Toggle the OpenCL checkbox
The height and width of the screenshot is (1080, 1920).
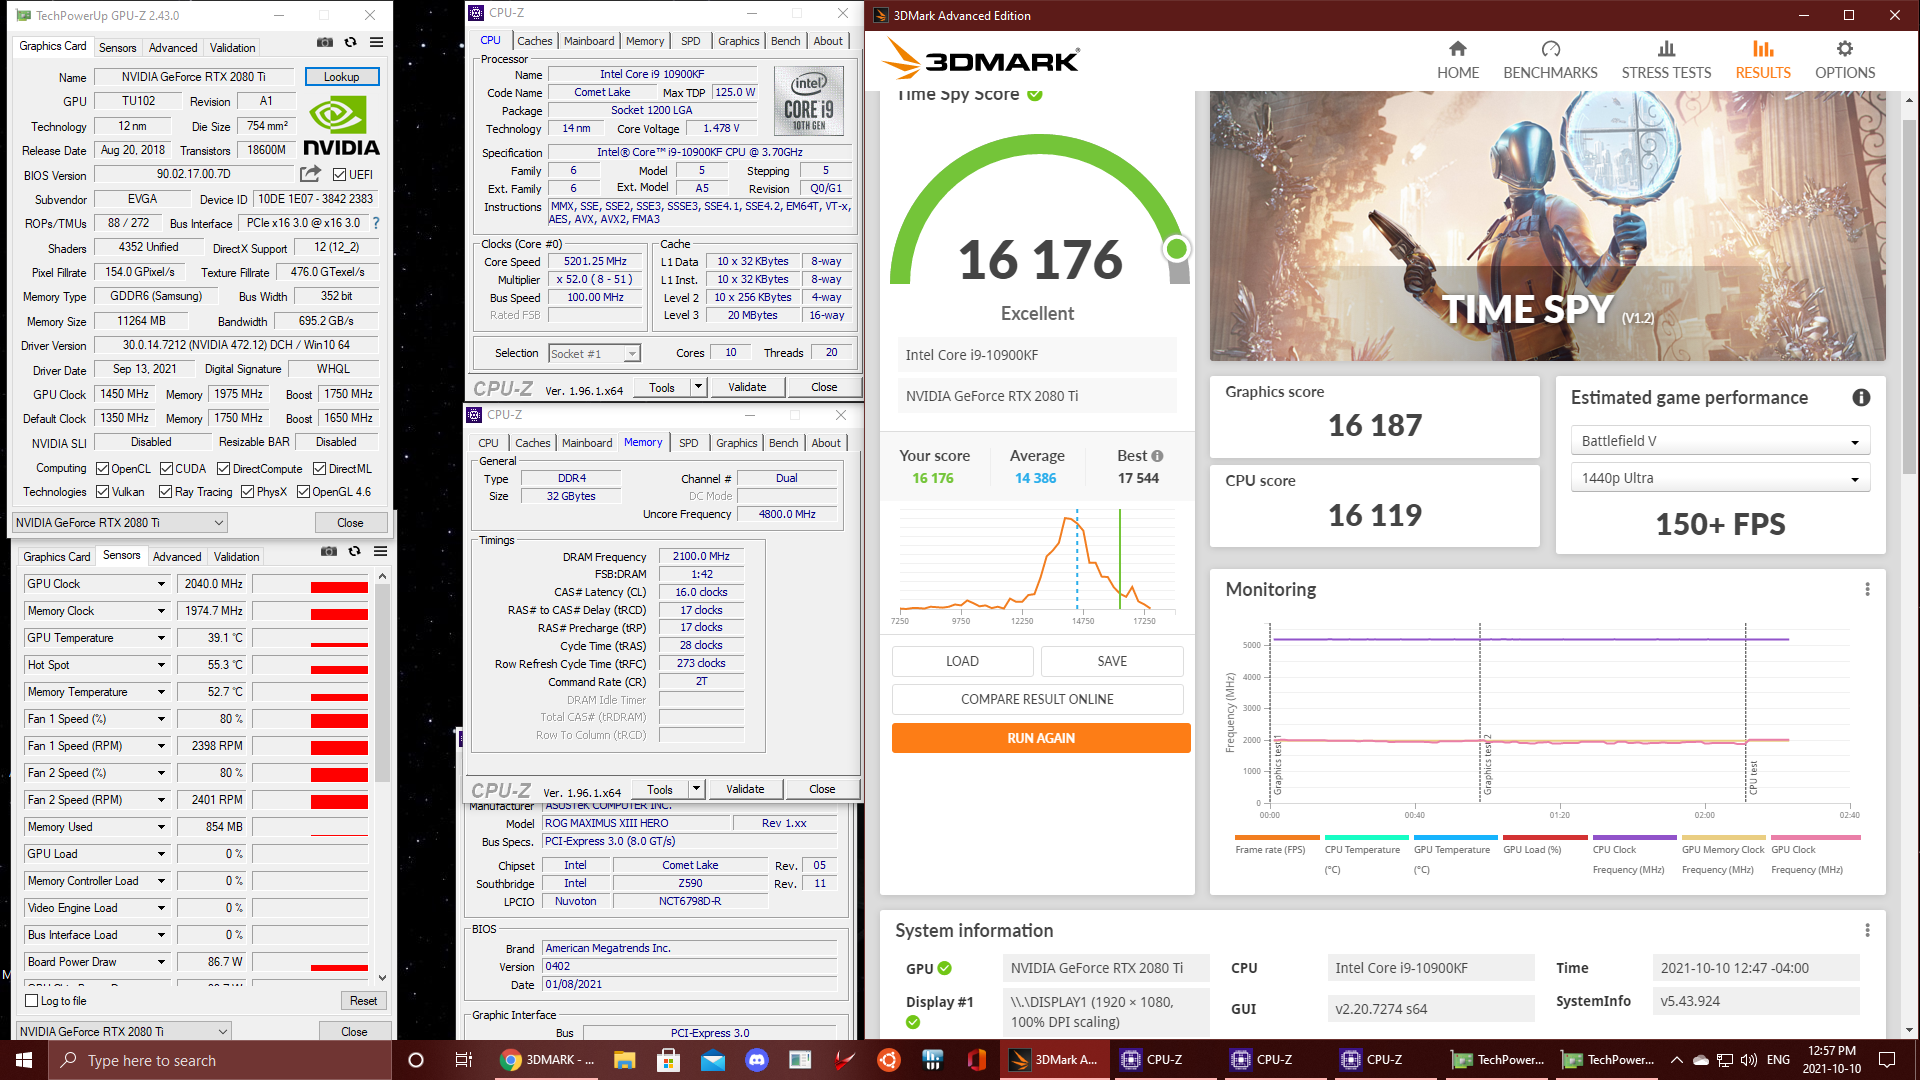tap(102, 469)
